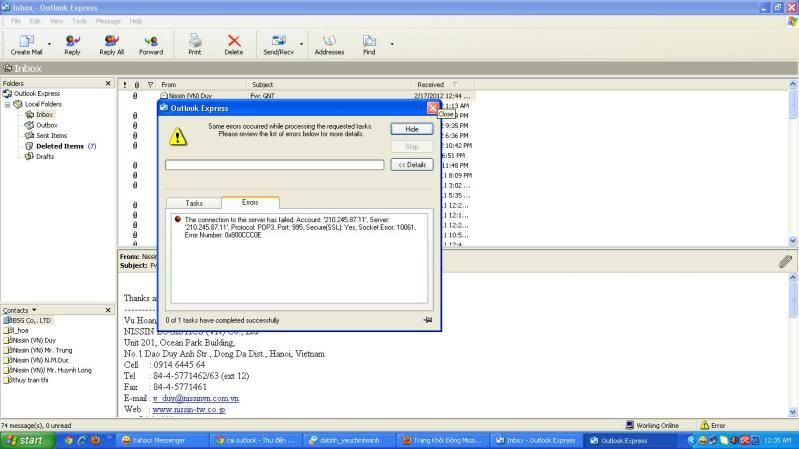Click the Forward toolbar icon
799x449 pixels.
[x=151, y=44]
